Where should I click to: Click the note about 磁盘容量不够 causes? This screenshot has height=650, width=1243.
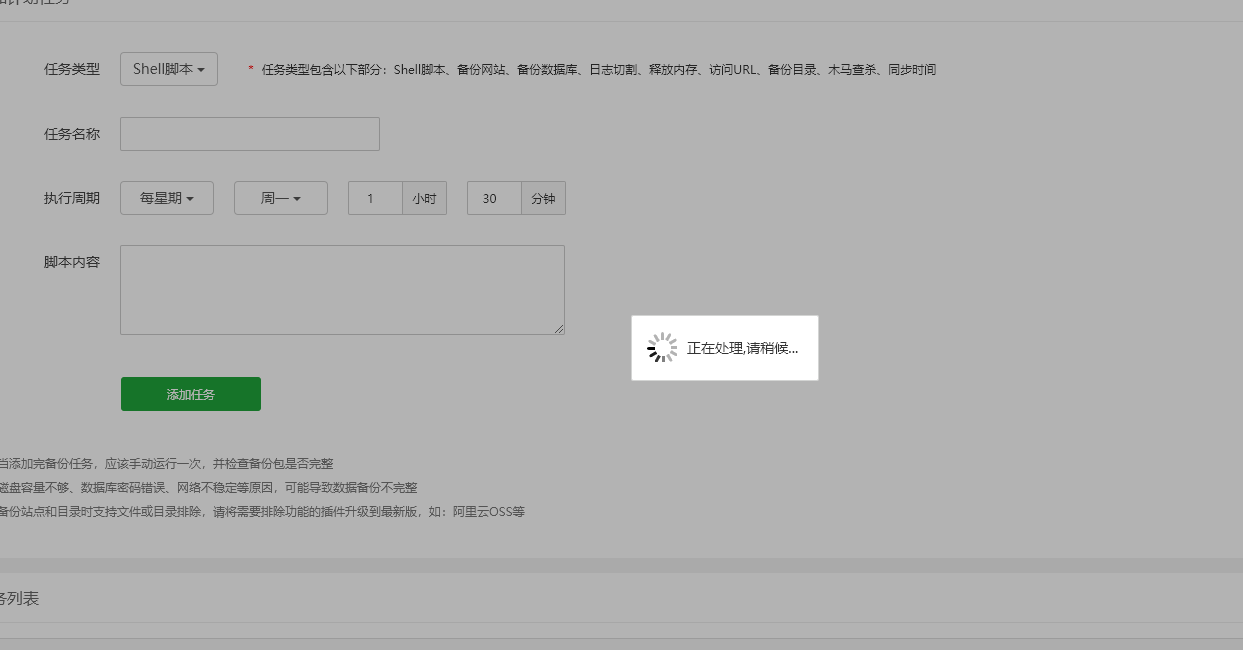click(208, 488)
